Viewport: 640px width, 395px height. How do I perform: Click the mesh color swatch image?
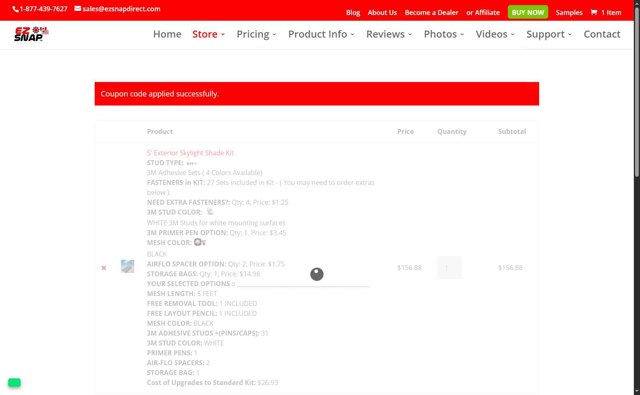(x=200, y=242)
